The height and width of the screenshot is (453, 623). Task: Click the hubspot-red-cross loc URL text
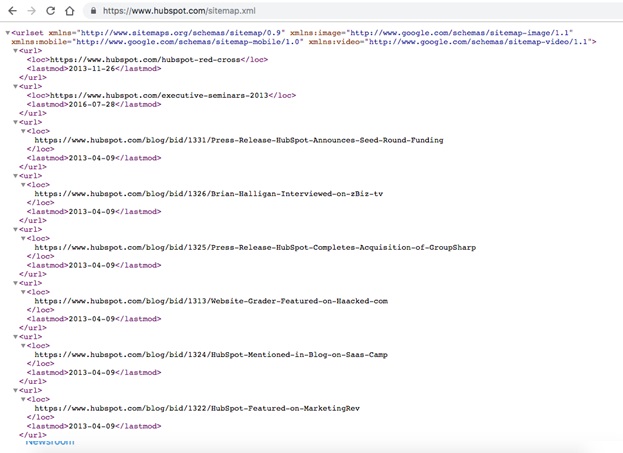coord(145,60)
